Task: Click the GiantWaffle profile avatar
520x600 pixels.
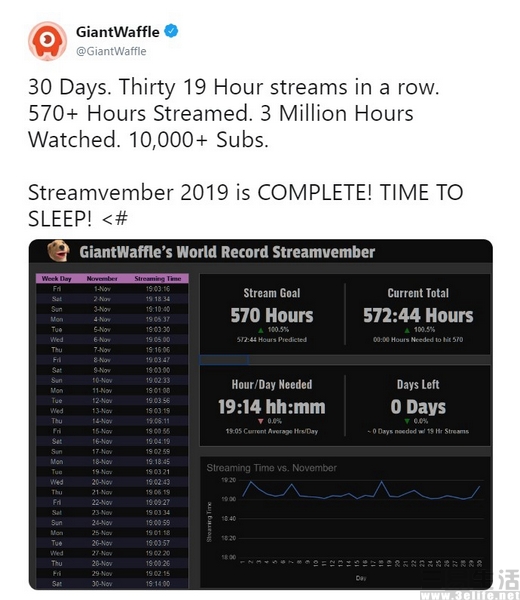Action: coord(47,41)
